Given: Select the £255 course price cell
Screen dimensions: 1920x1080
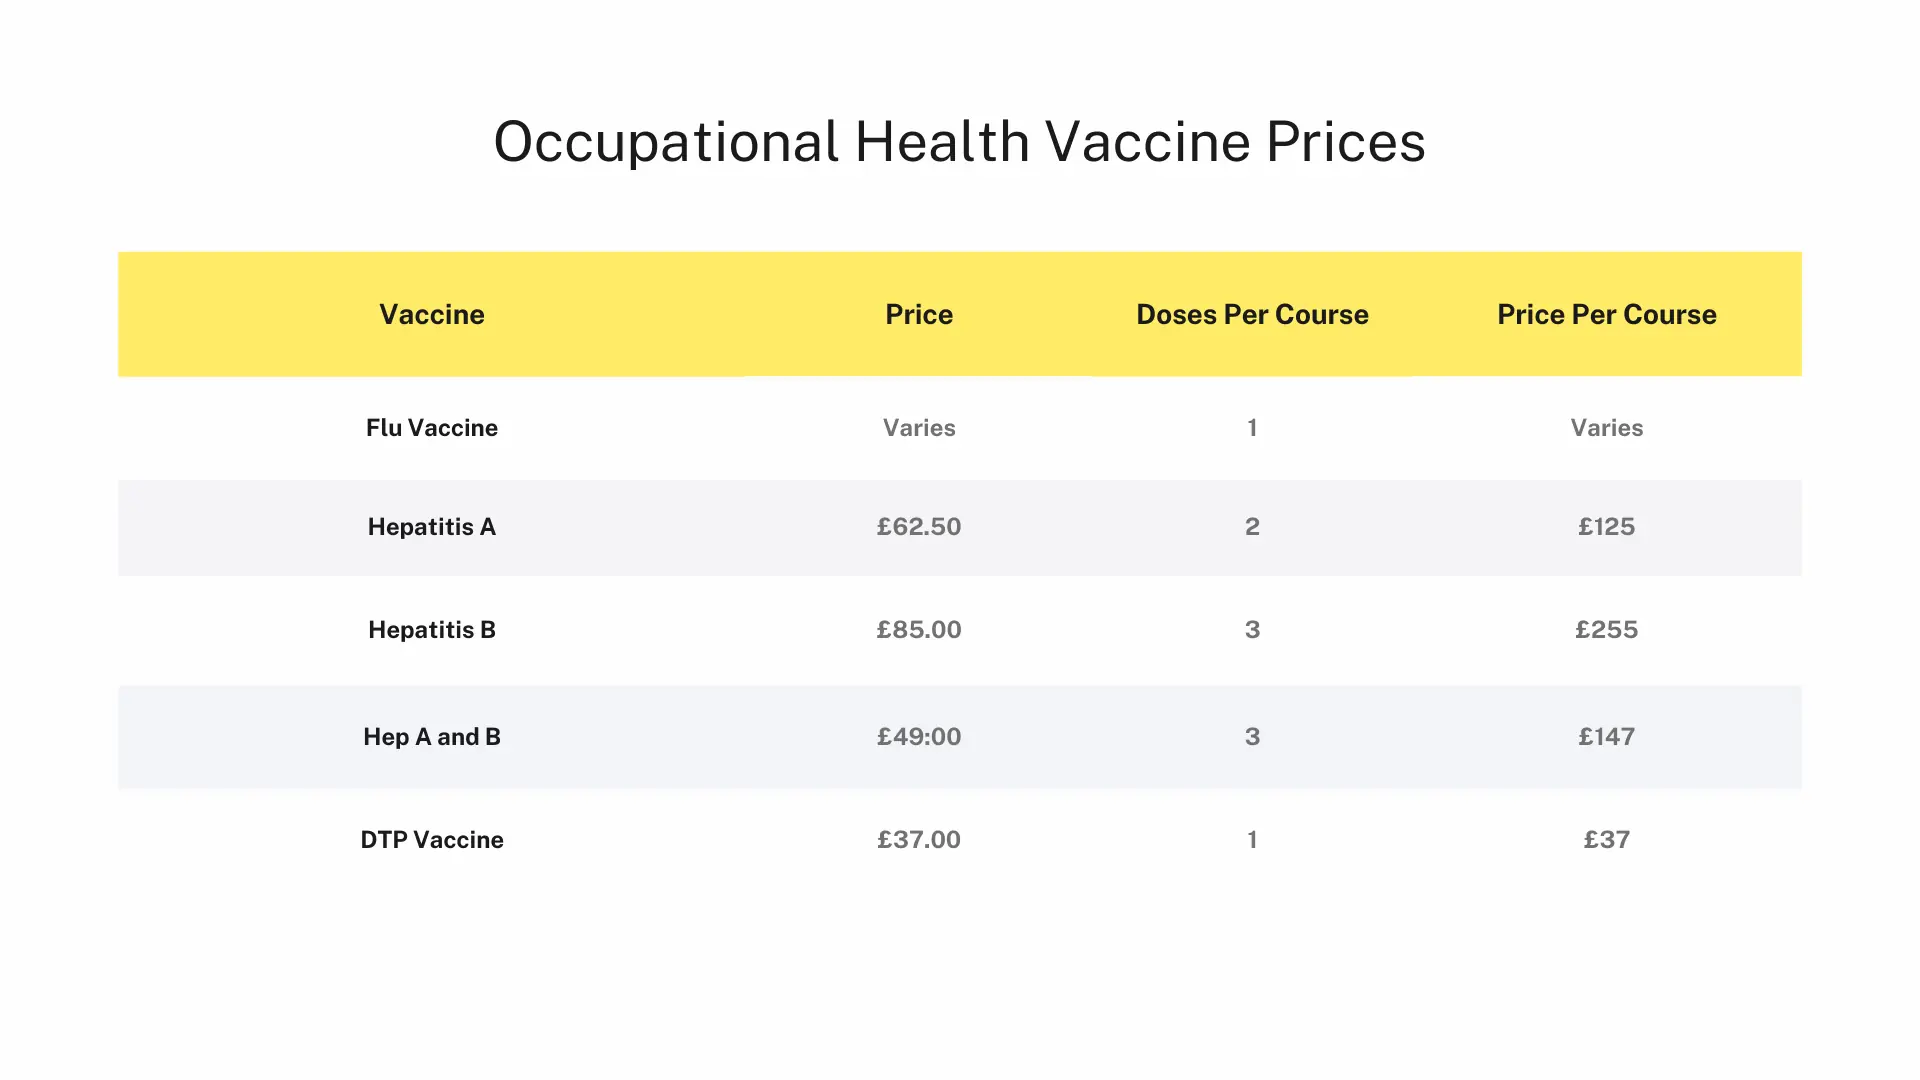Looking at the screenshot, I should tap(1606, 630).
